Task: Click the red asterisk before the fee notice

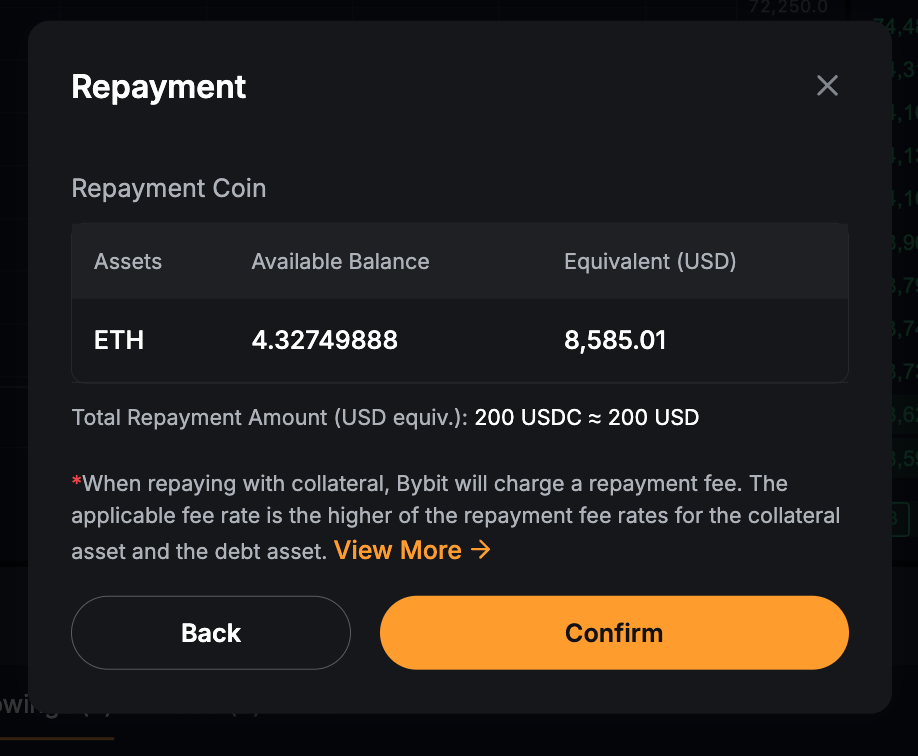Action: (76, 484)
